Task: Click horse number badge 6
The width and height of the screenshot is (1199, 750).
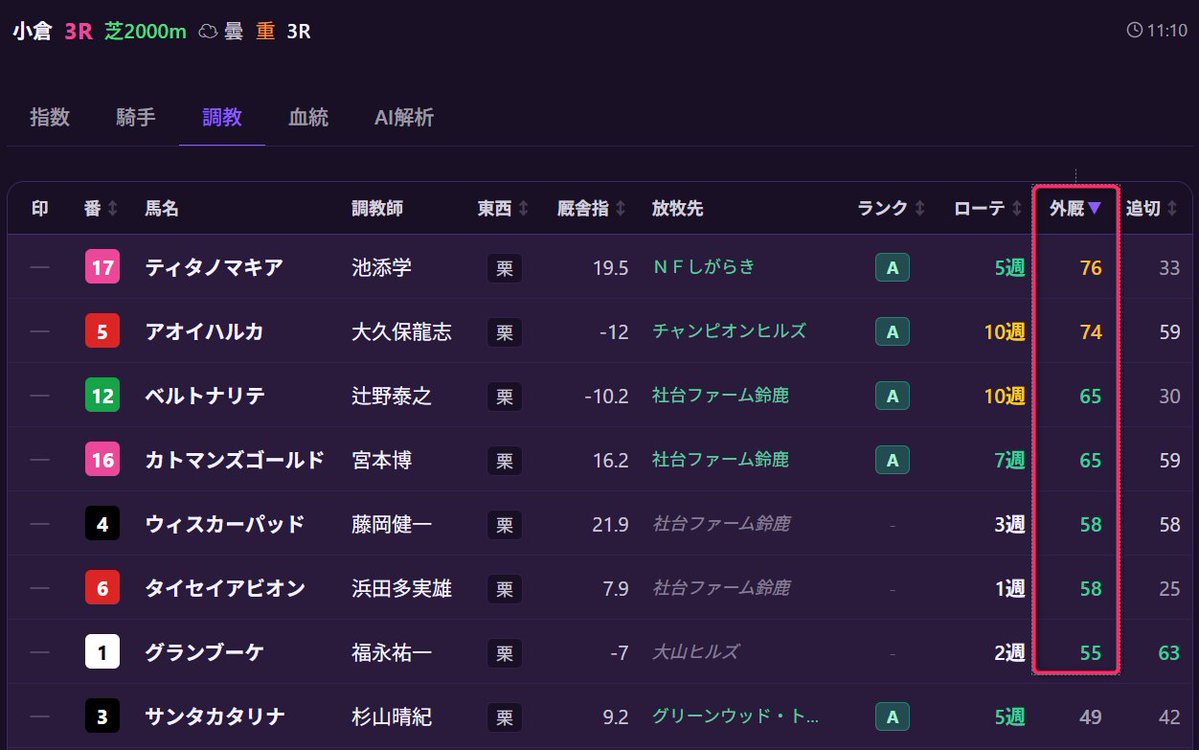Action: [102, 588]
